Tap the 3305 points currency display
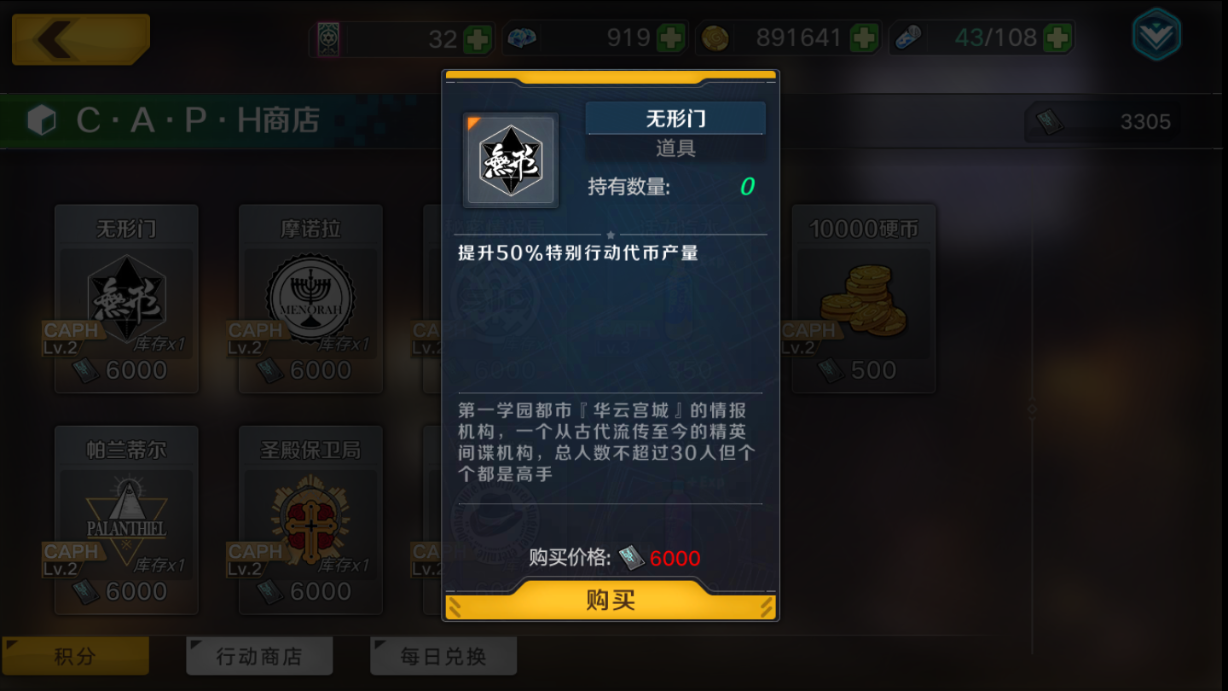 (1104, 122)
